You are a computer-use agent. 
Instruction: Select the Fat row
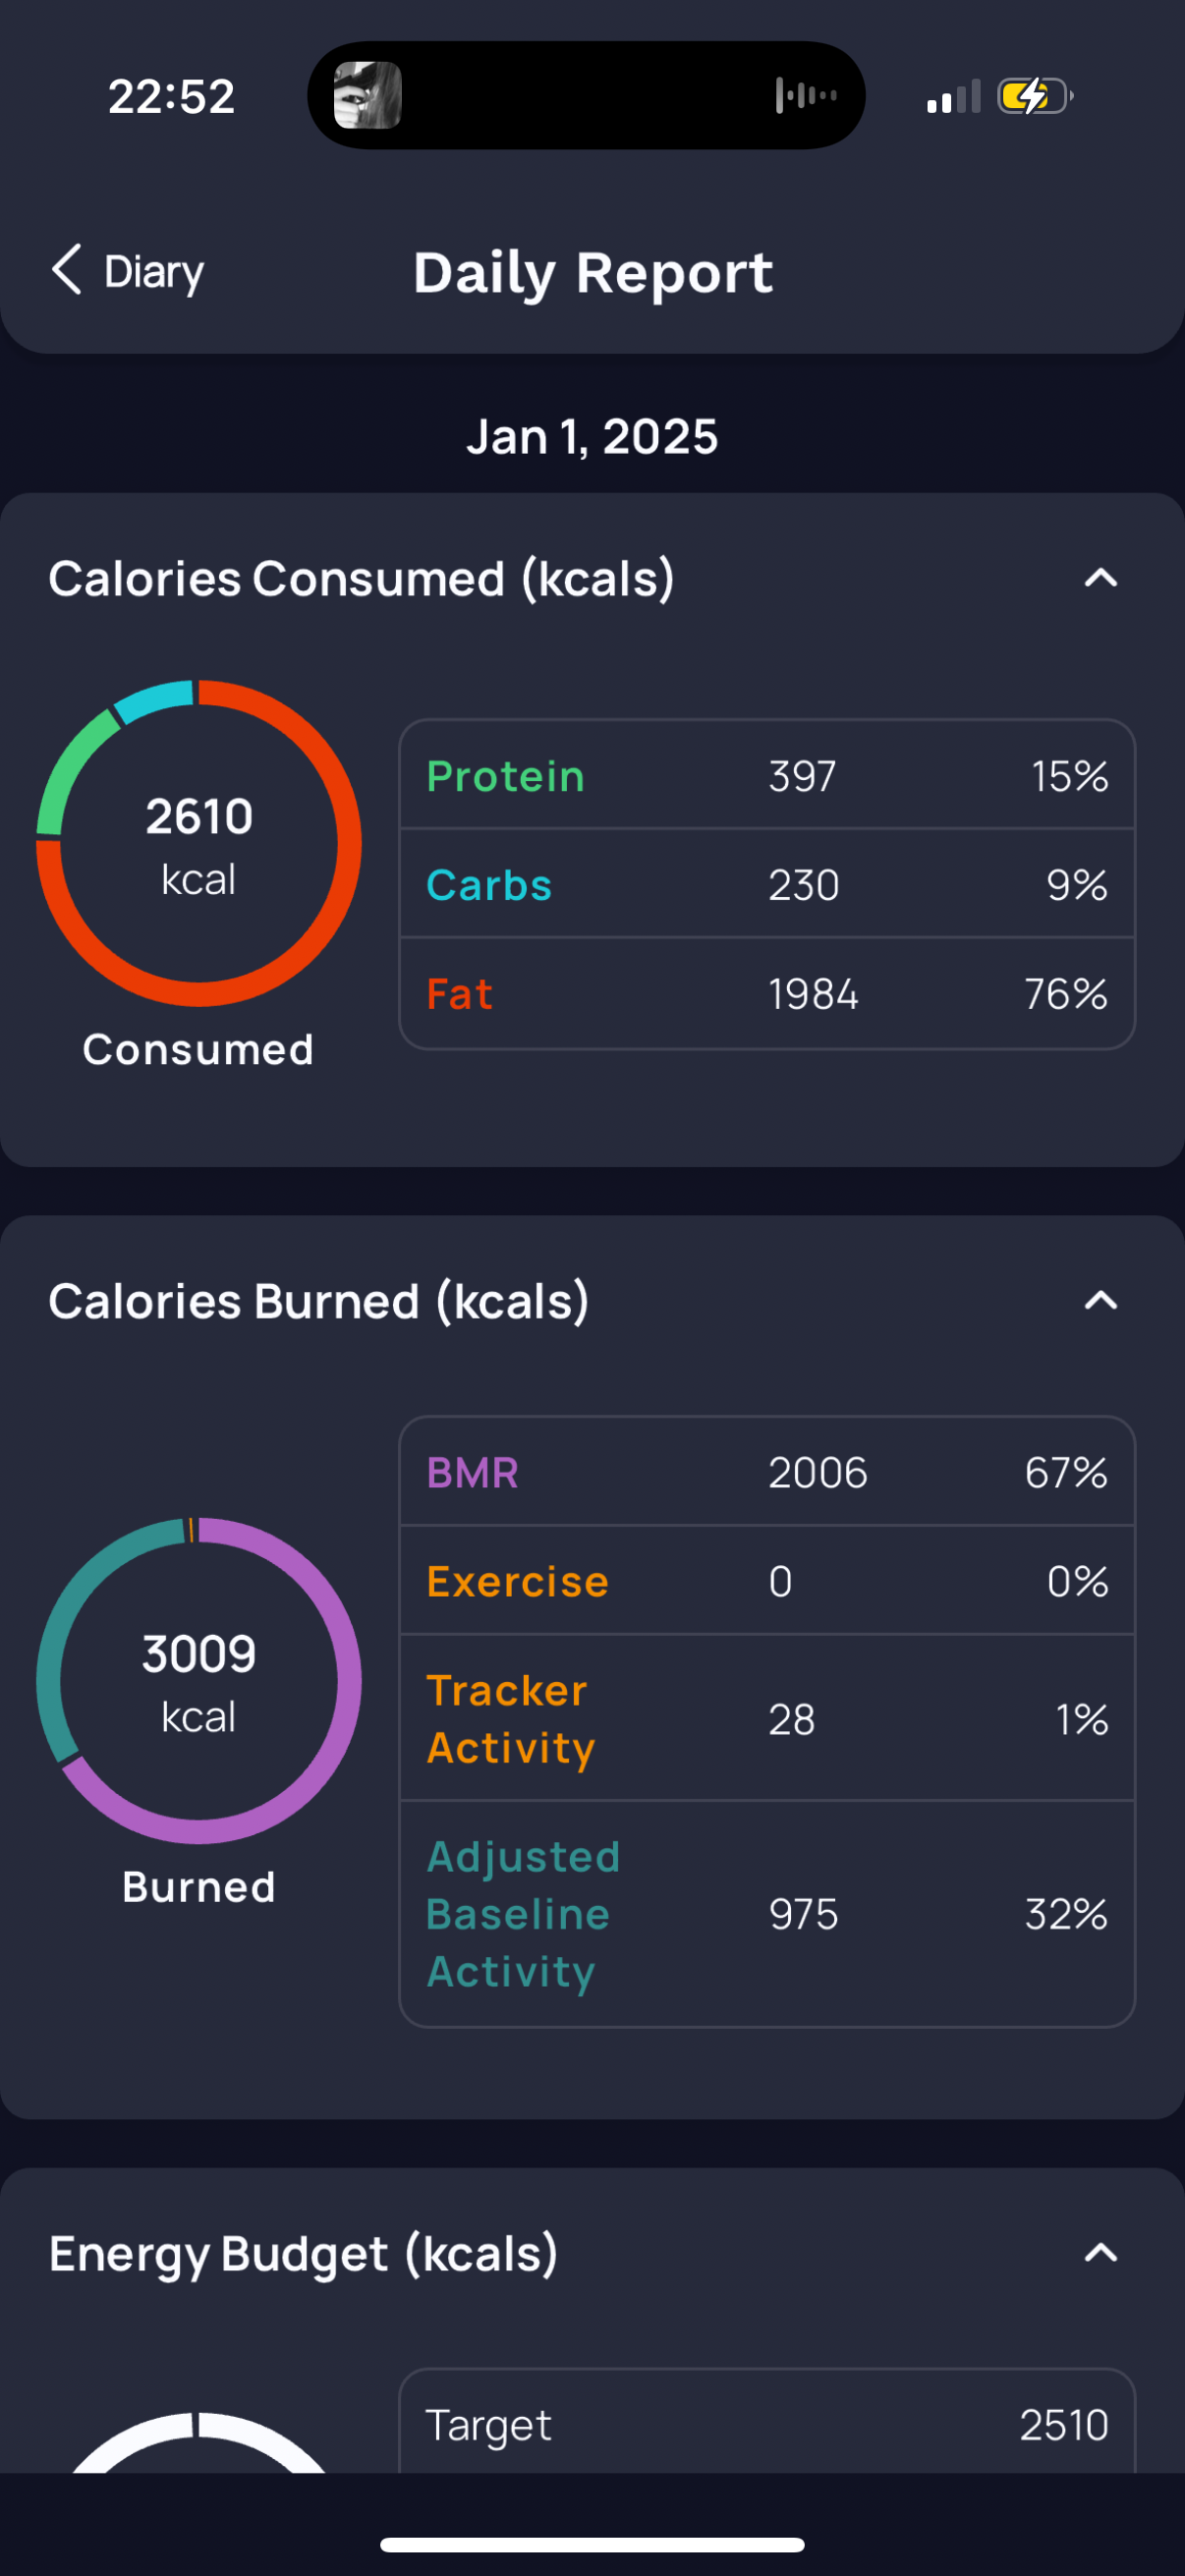766,994
